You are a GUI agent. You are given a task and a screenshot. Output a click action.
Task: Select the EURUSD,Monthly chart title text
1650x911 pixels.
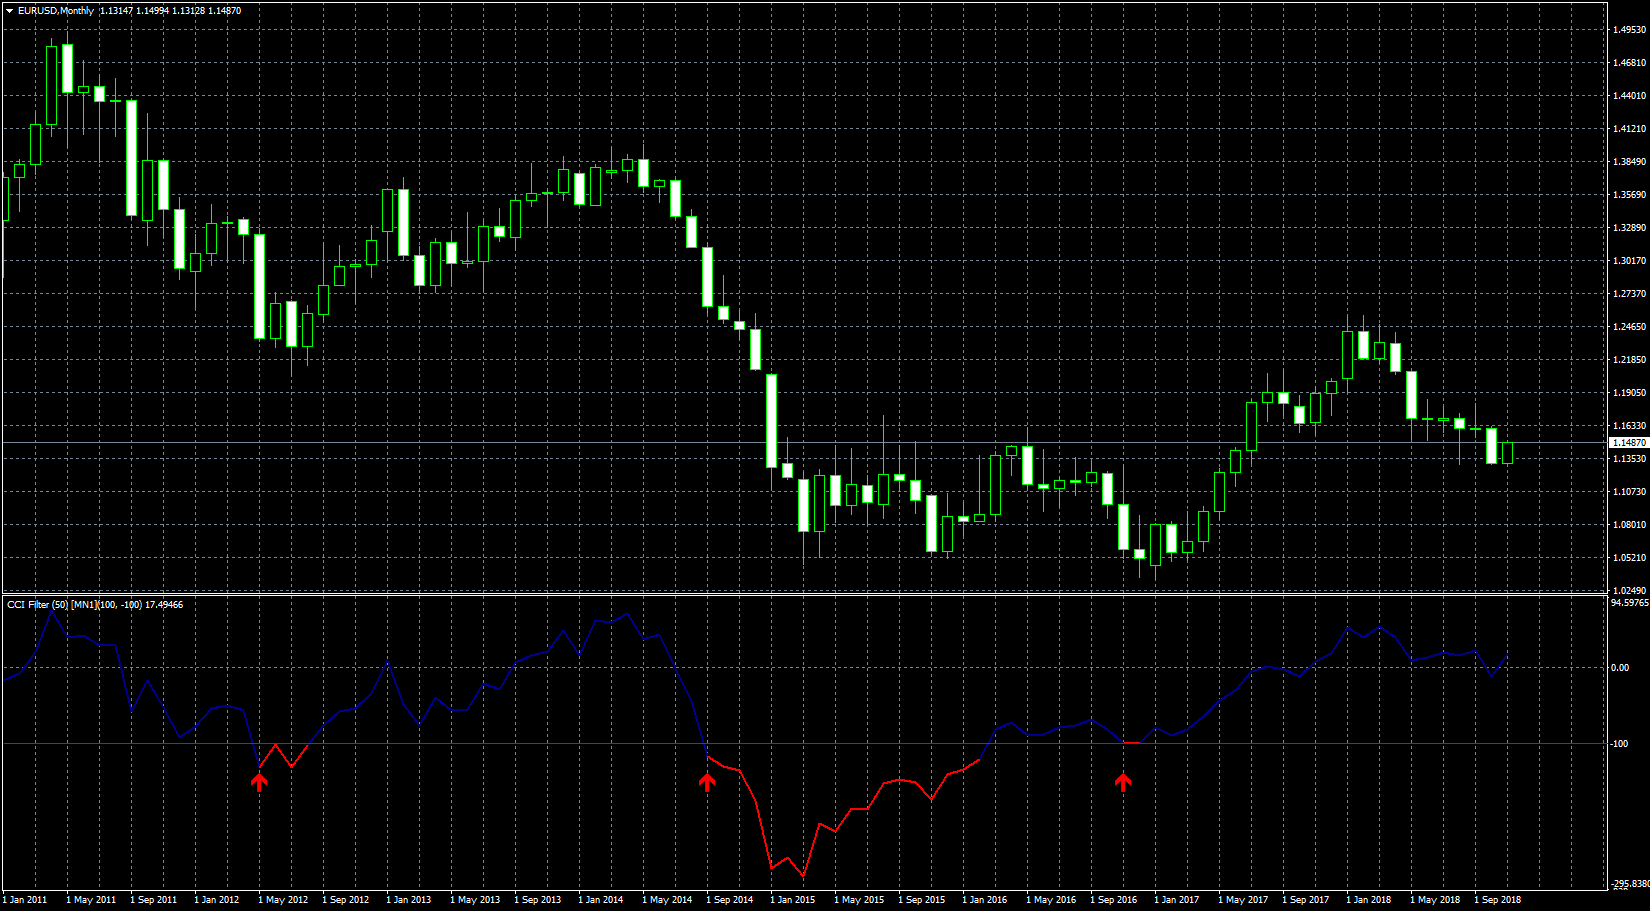56,11
